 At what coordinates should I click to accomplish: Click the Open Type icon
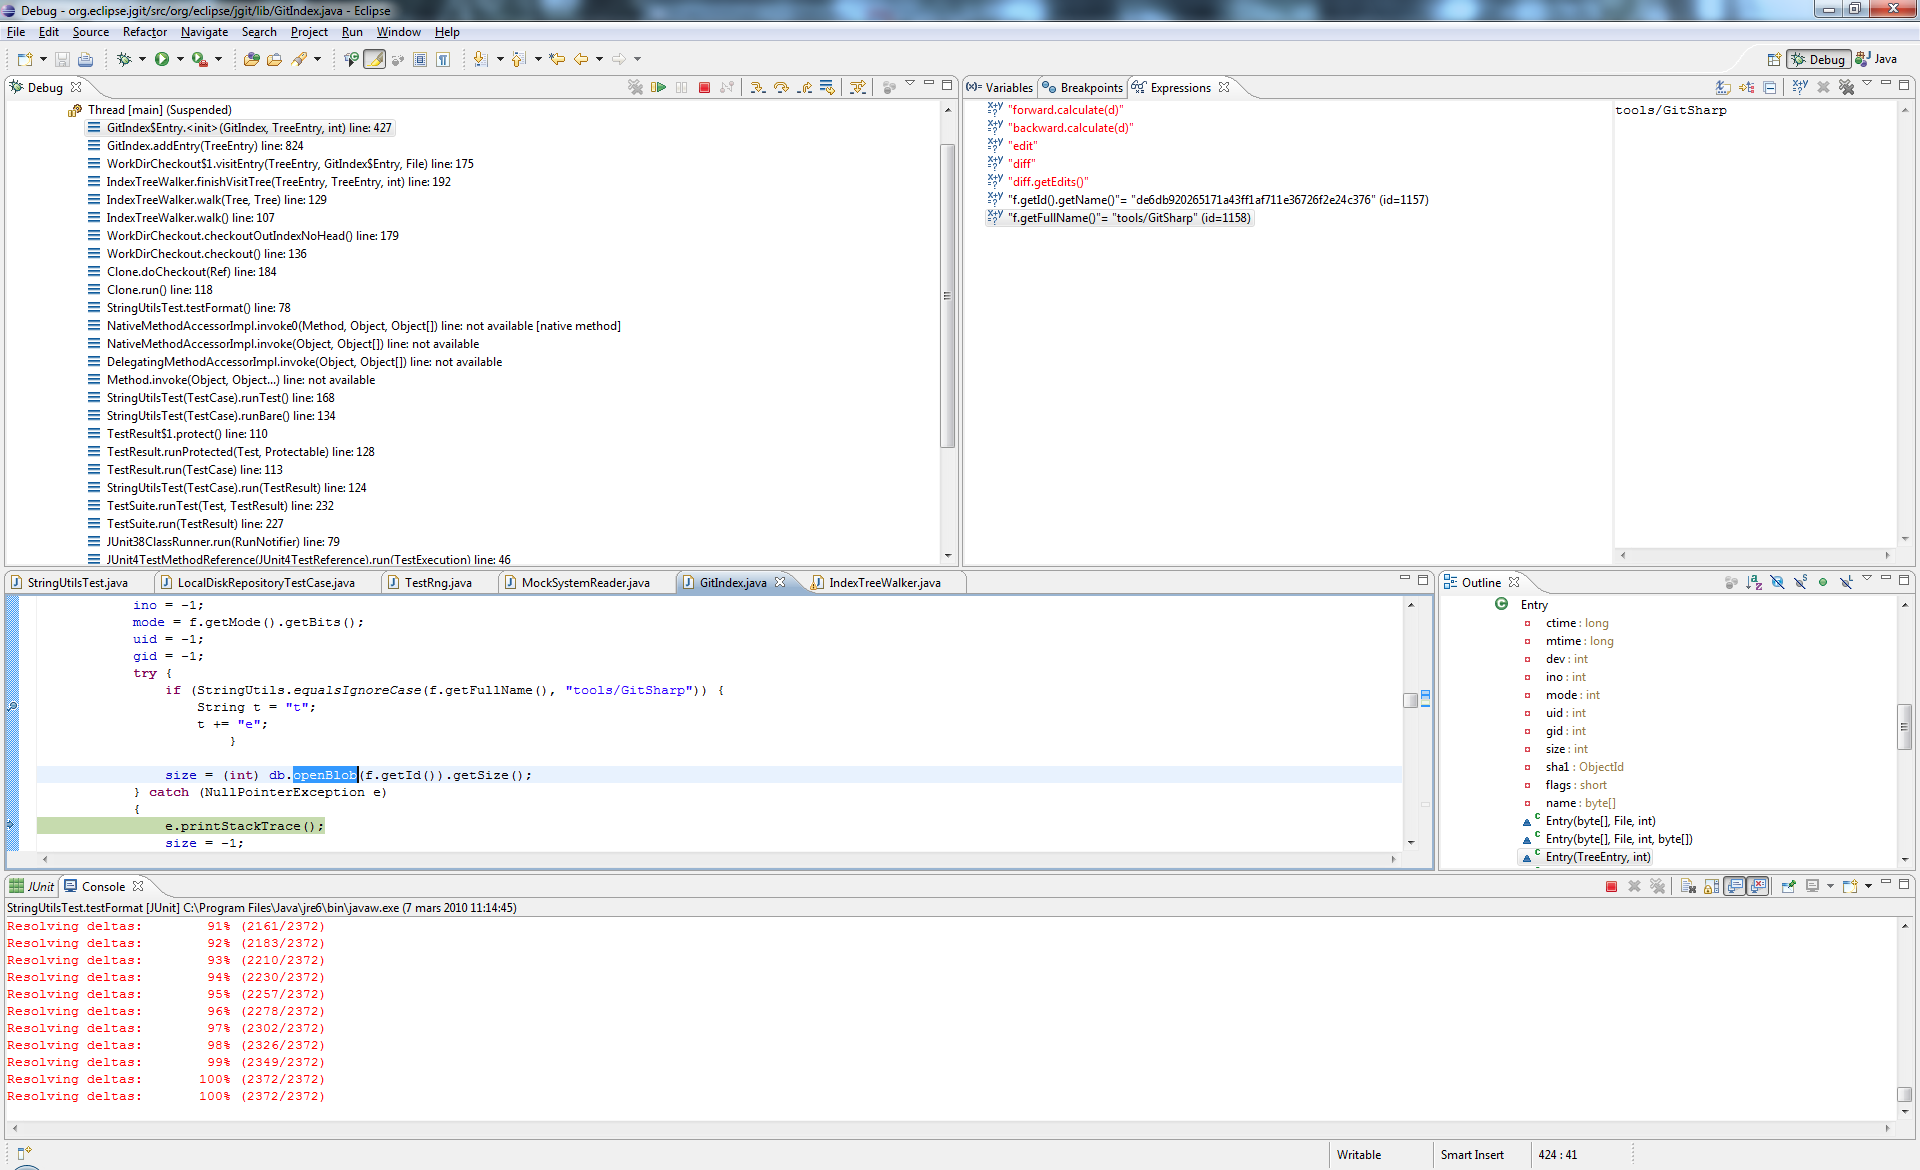click(252, 60)
